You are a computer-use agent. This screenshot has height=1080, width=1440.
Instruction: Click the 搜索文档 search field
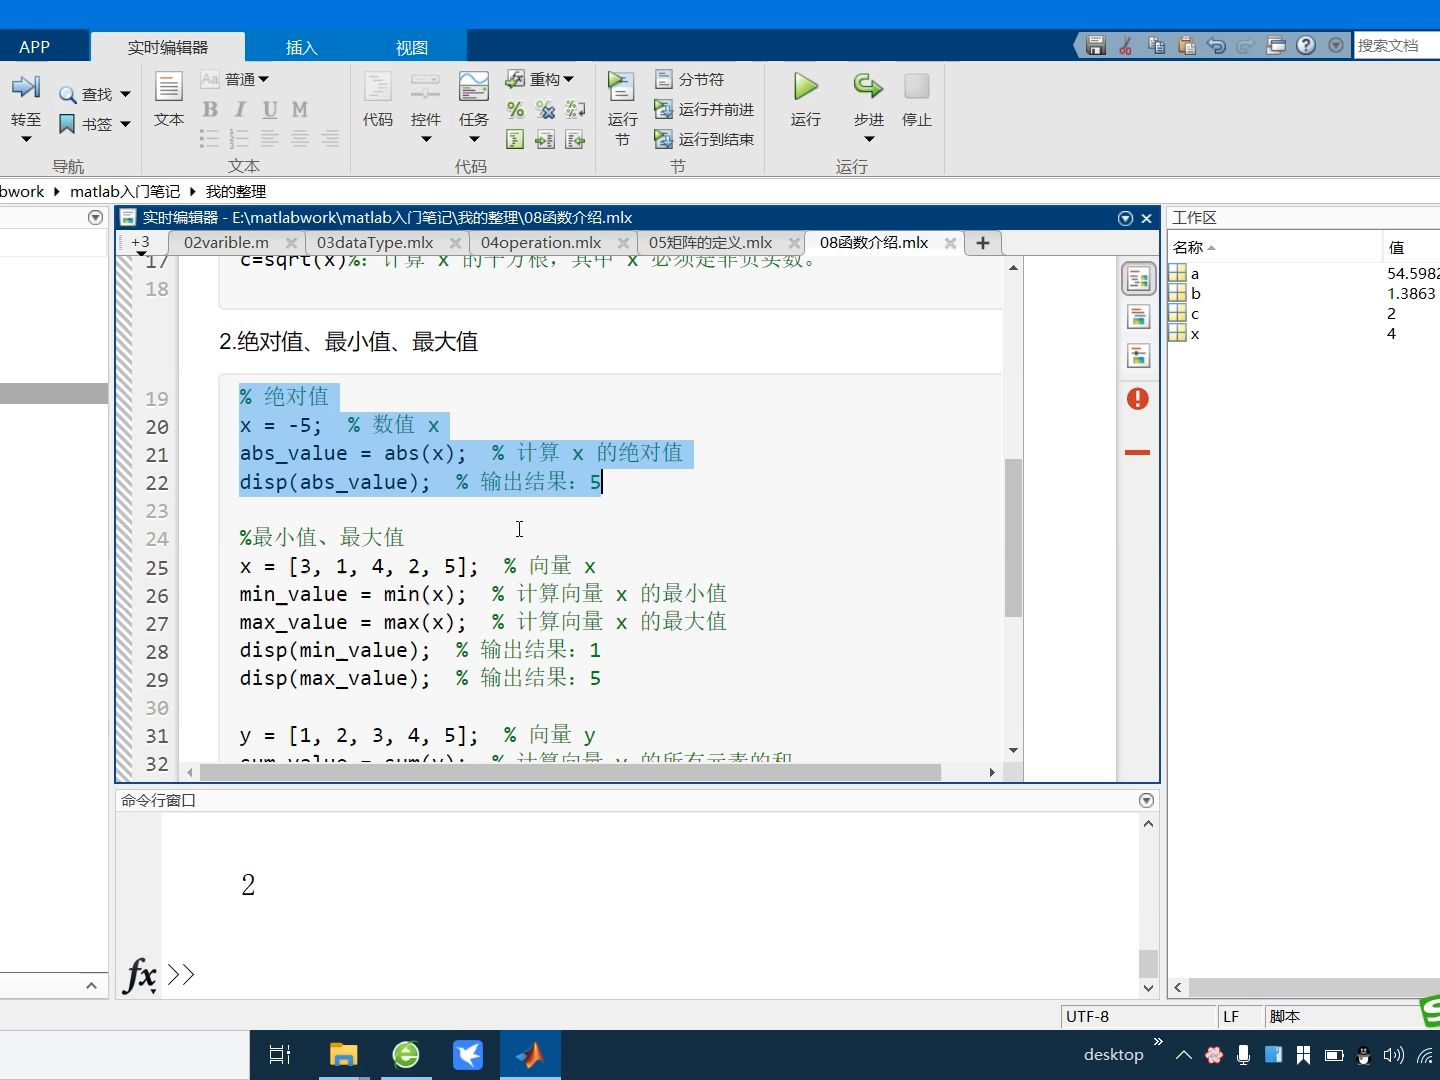pyautogui.click(x=1397, y=46)
